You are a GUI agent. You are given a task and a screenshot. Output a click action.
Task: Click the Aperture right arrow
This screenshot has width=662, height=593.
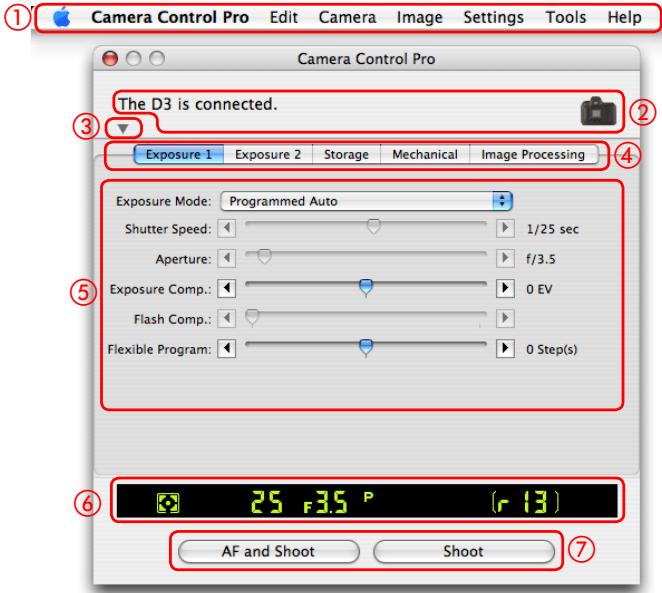coord(505,258)
